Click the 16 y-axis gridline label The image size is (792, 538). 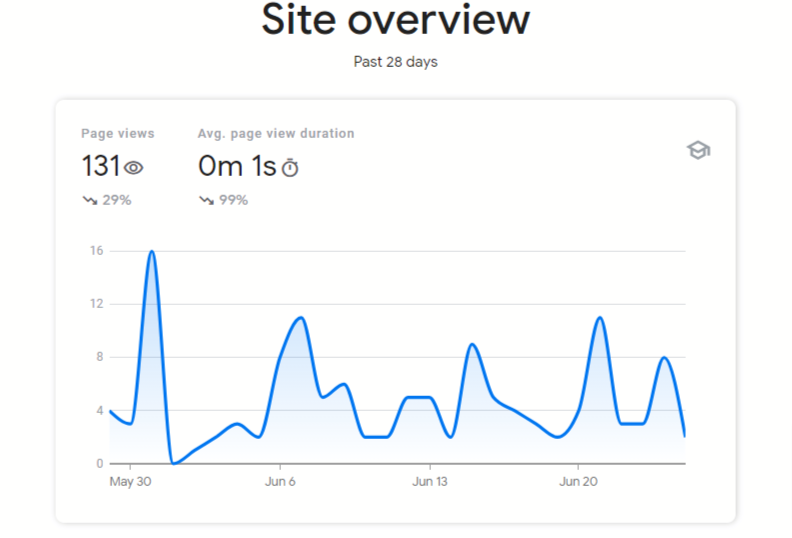pos(96,251)
